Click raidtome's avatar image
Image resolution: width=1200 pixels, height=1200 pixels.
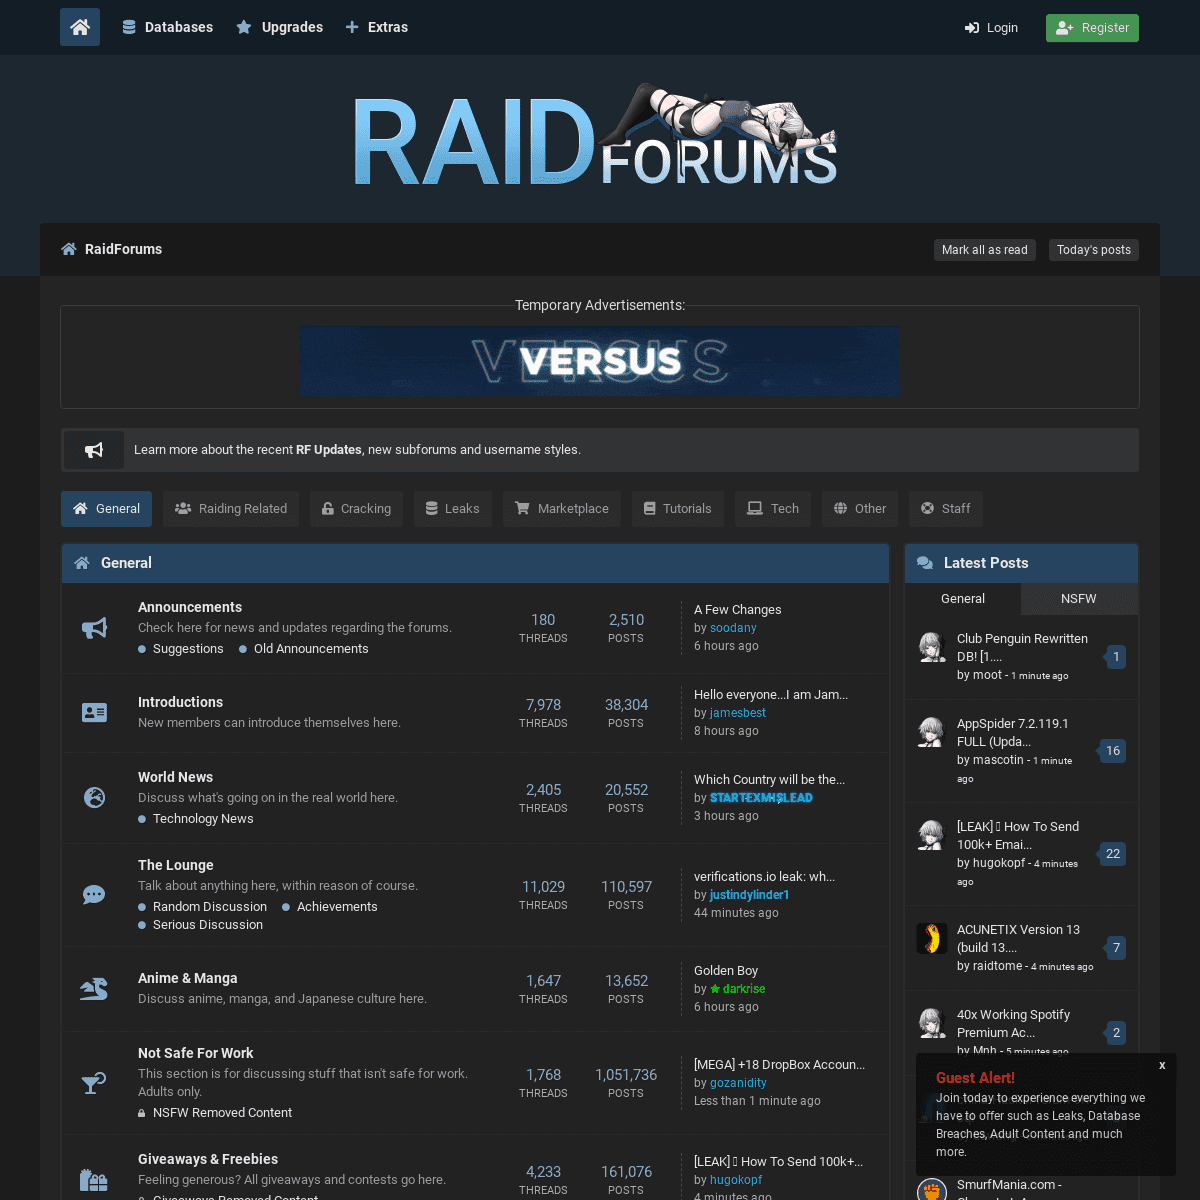point(932,938)
